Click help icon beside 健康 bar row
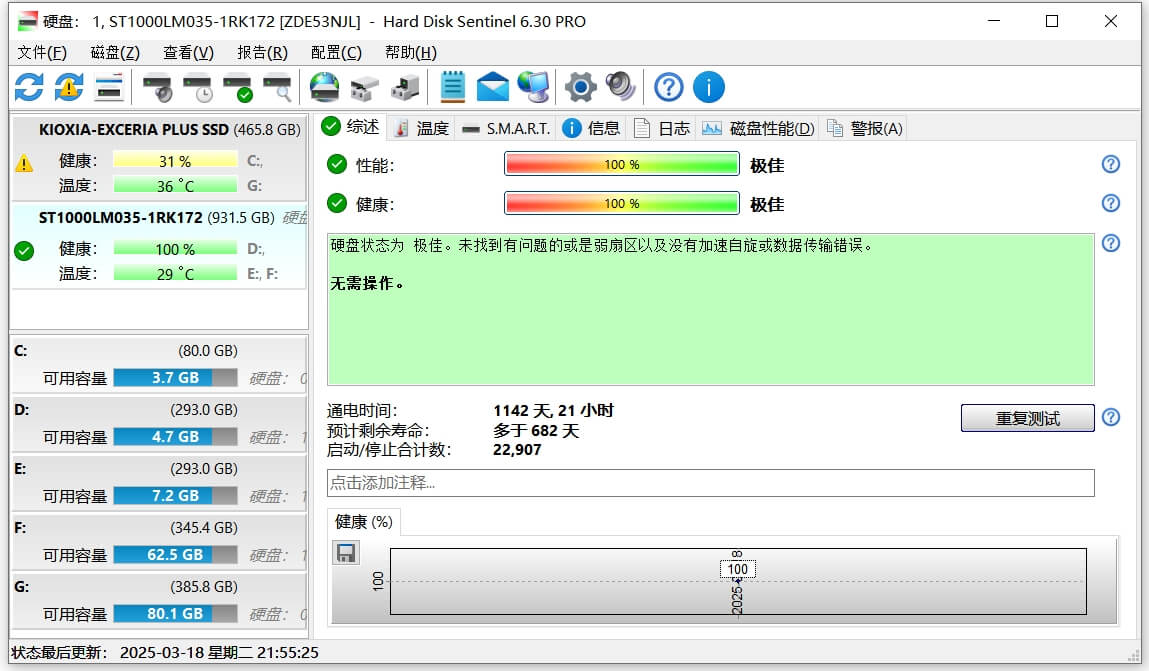 click(x=1111, y=203)
